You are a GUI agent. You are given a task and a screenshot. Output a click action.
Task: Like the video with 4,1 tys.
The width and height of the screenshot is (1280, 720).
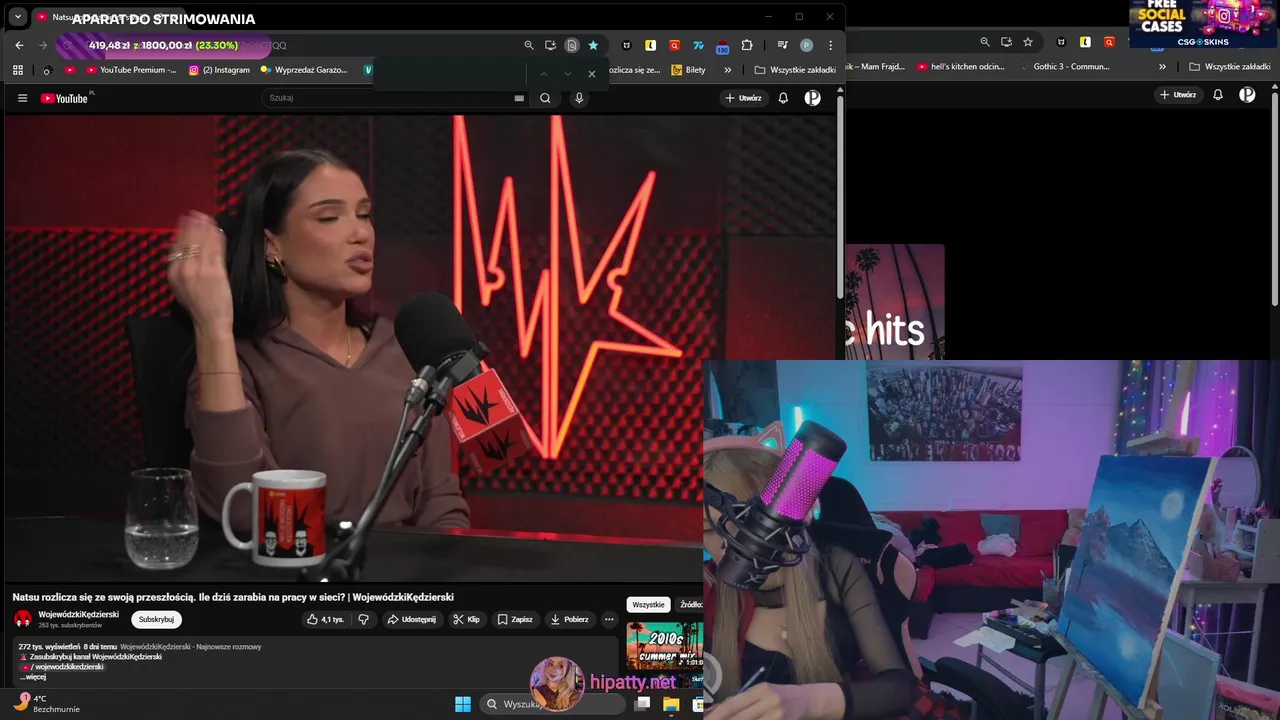point(326,620)
